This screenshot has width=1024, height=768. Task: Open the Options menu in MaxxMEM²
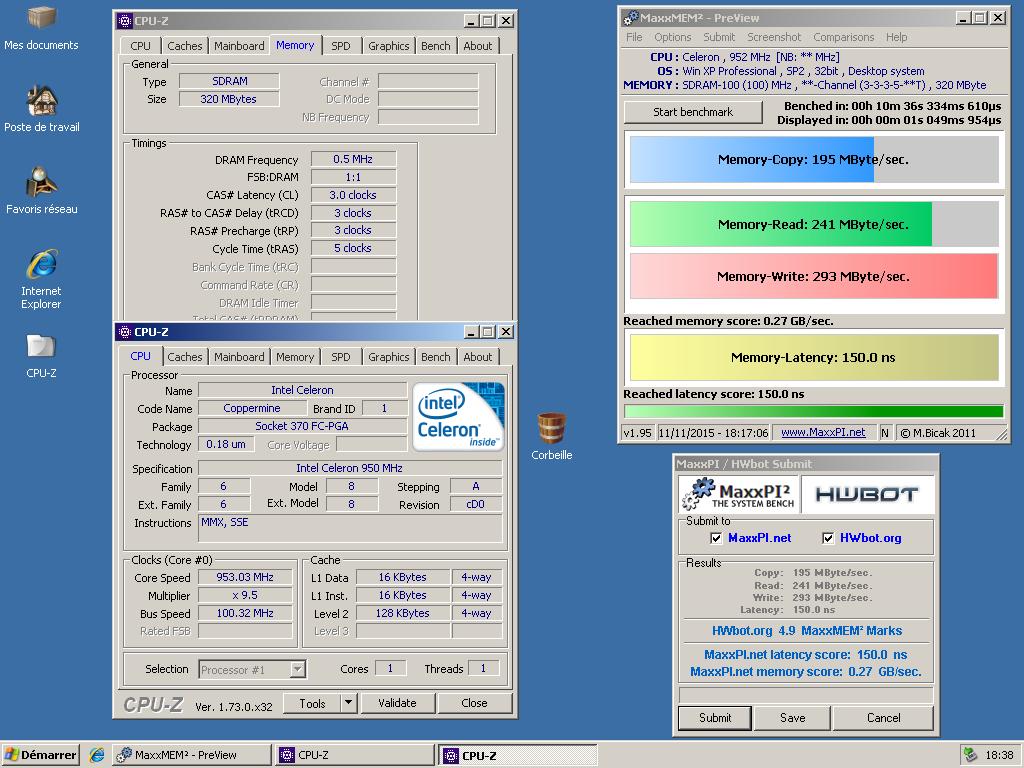point(673,37)
